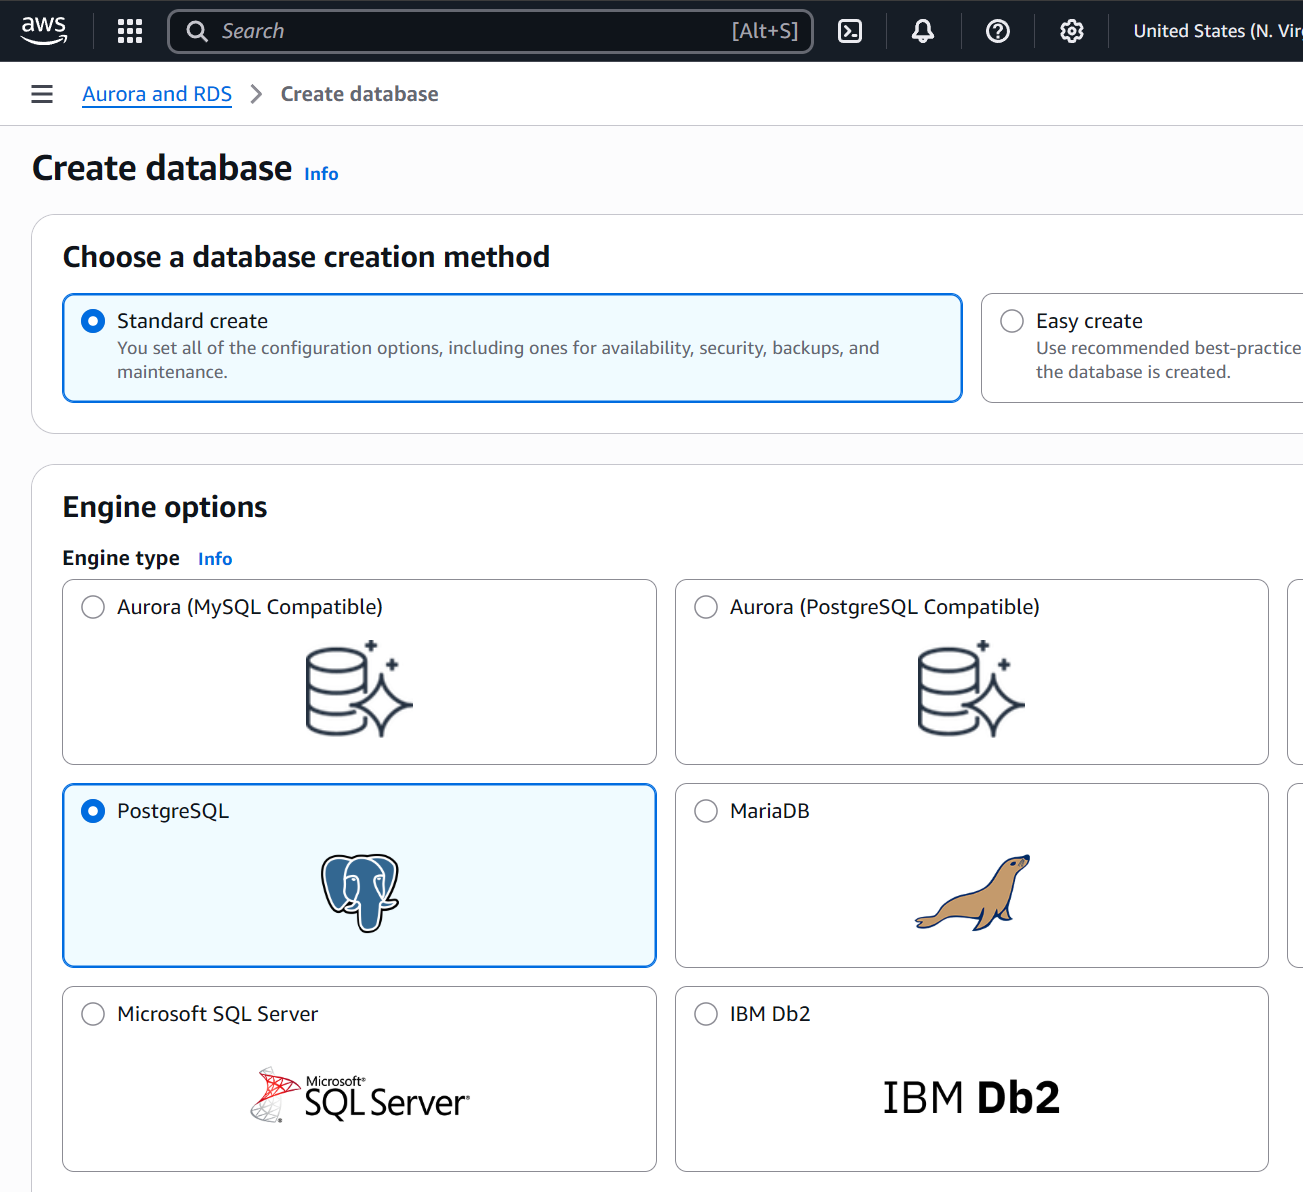
Task: Choose Aurora (PostgreSQL Compatible) engine
Action: click(706, 607)
